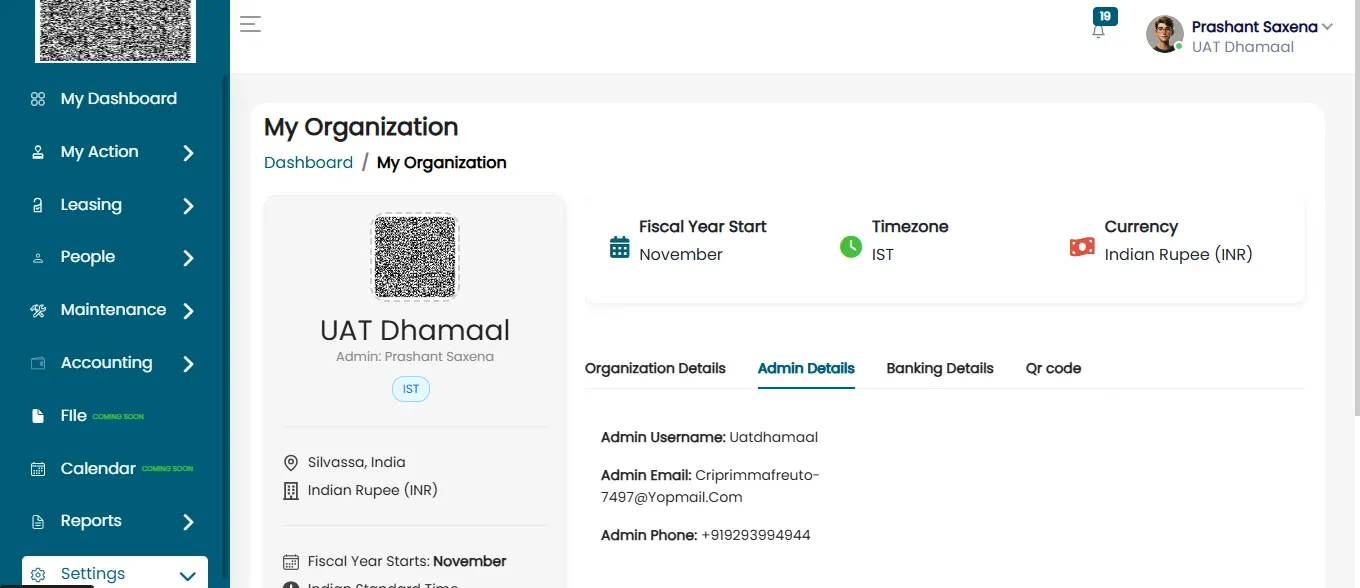Click the Silvassa location pin icon

(x=291, y=463)
